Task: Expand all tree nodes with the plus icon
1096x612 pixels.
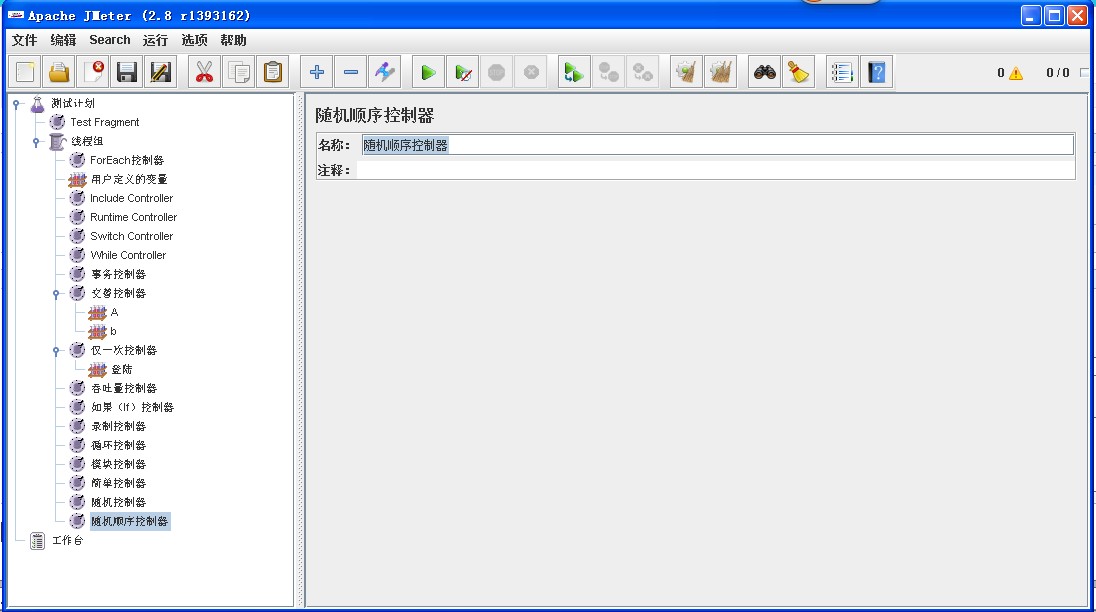Action: [317, 72]
